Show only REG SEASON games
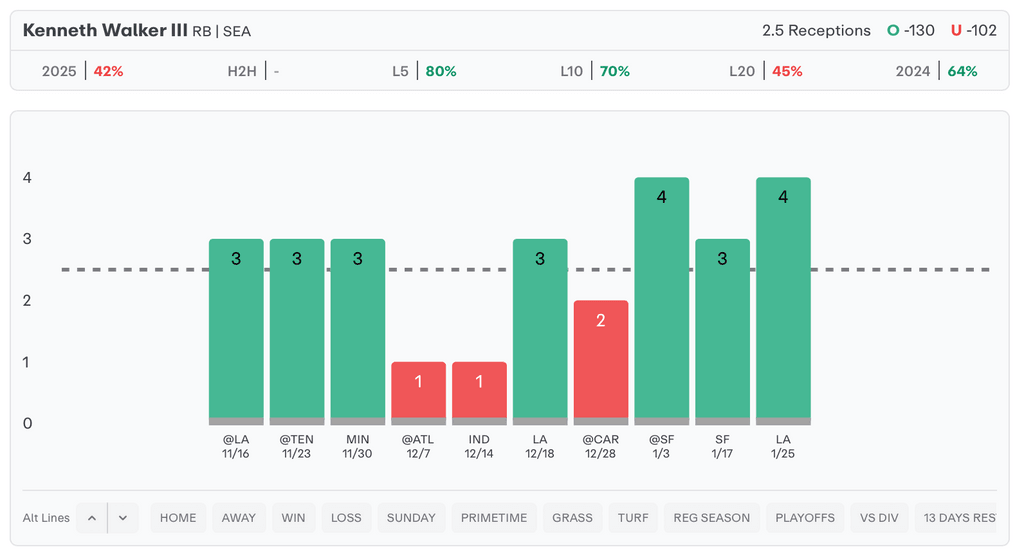The width and height of the screenshot is (1024, 560). [712, 518]
